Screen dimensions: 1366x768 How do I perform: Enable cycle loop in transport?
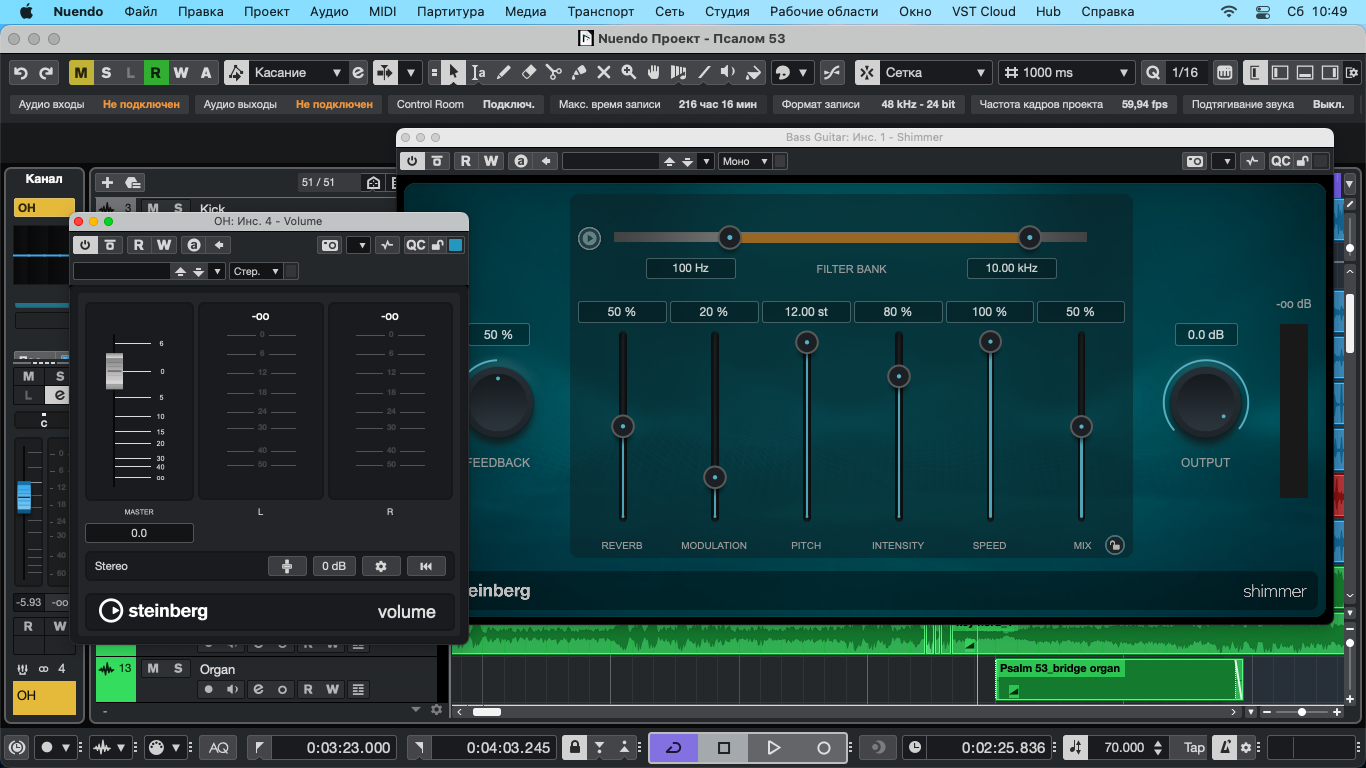673,747
